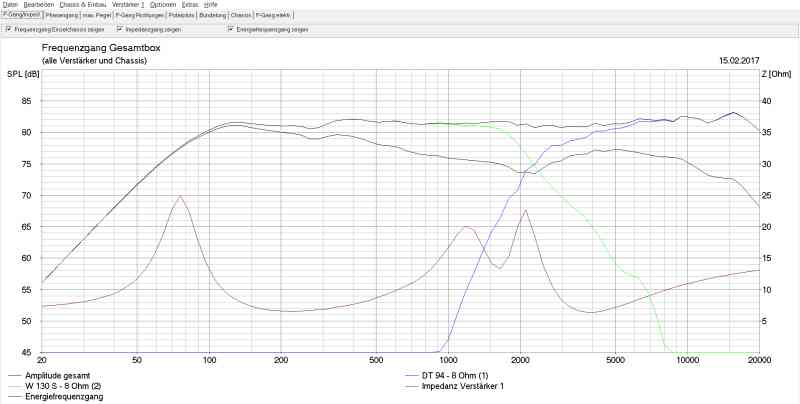Click the 50 Hz frequency axis label
800x404 pixels.
coord(137,360)
